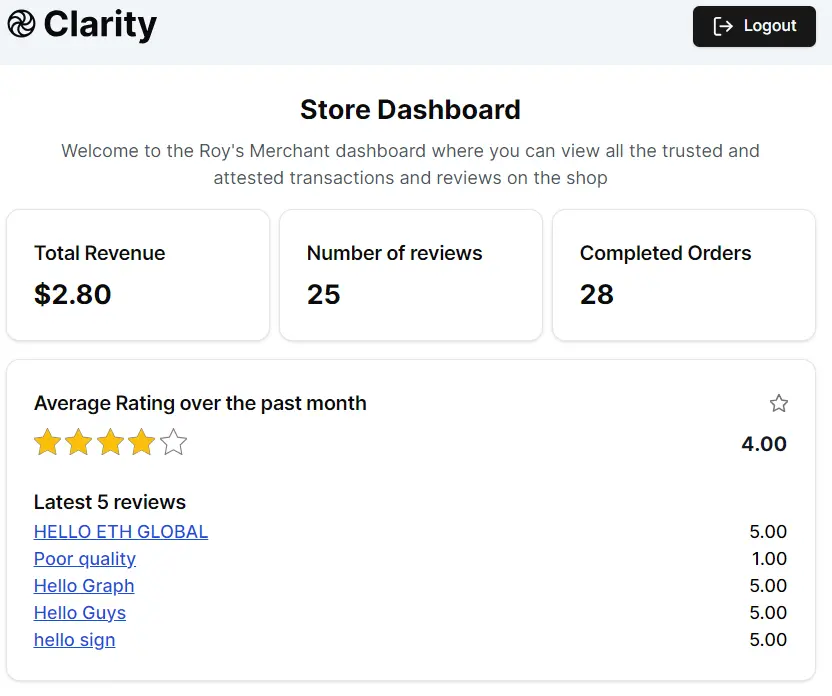
Task: Click the empty fifth rating star
Action: click(174, 442)
